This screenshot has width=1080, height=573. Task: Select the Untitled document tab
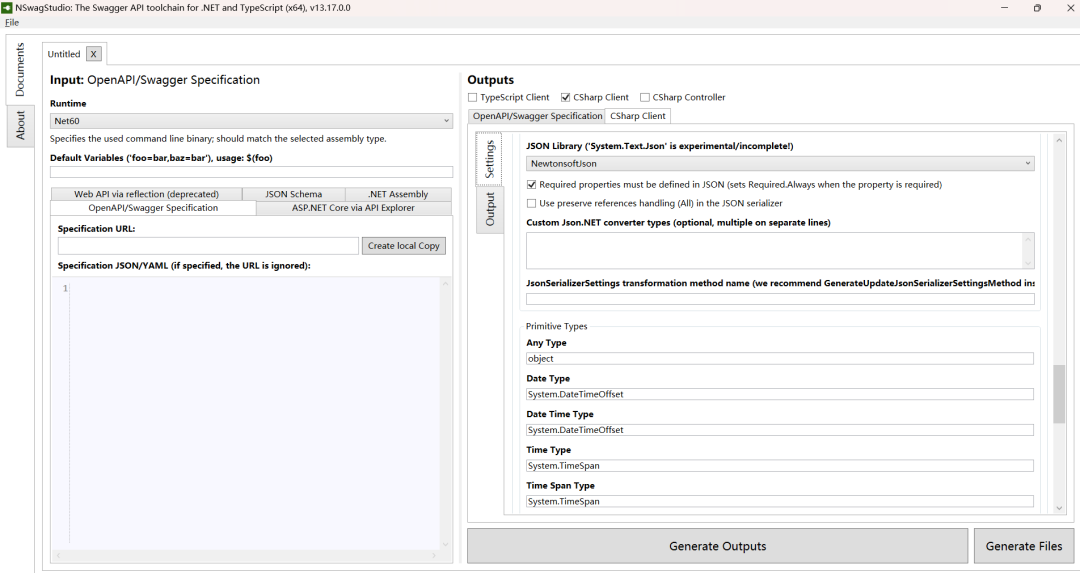pos(64,54)
